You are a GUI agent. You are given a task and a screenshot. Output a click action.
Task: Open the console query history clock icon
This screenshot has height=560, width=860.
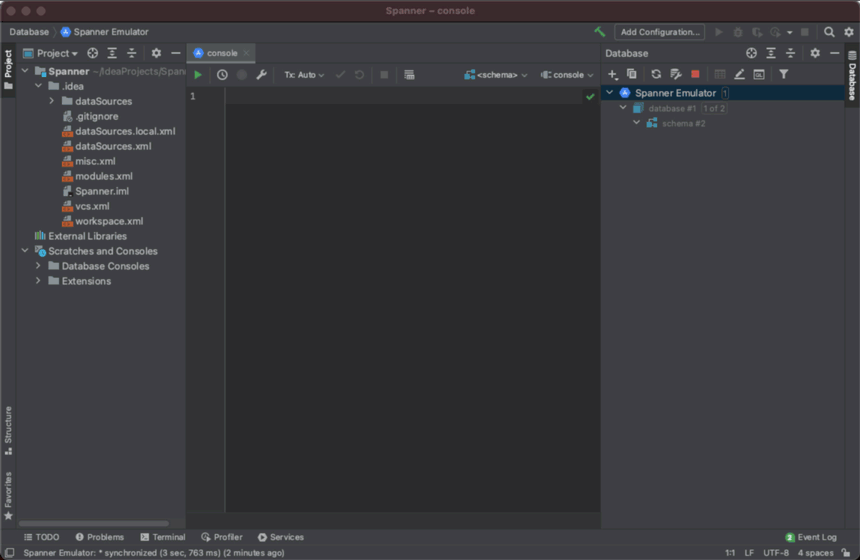click(x=222, y=75)
